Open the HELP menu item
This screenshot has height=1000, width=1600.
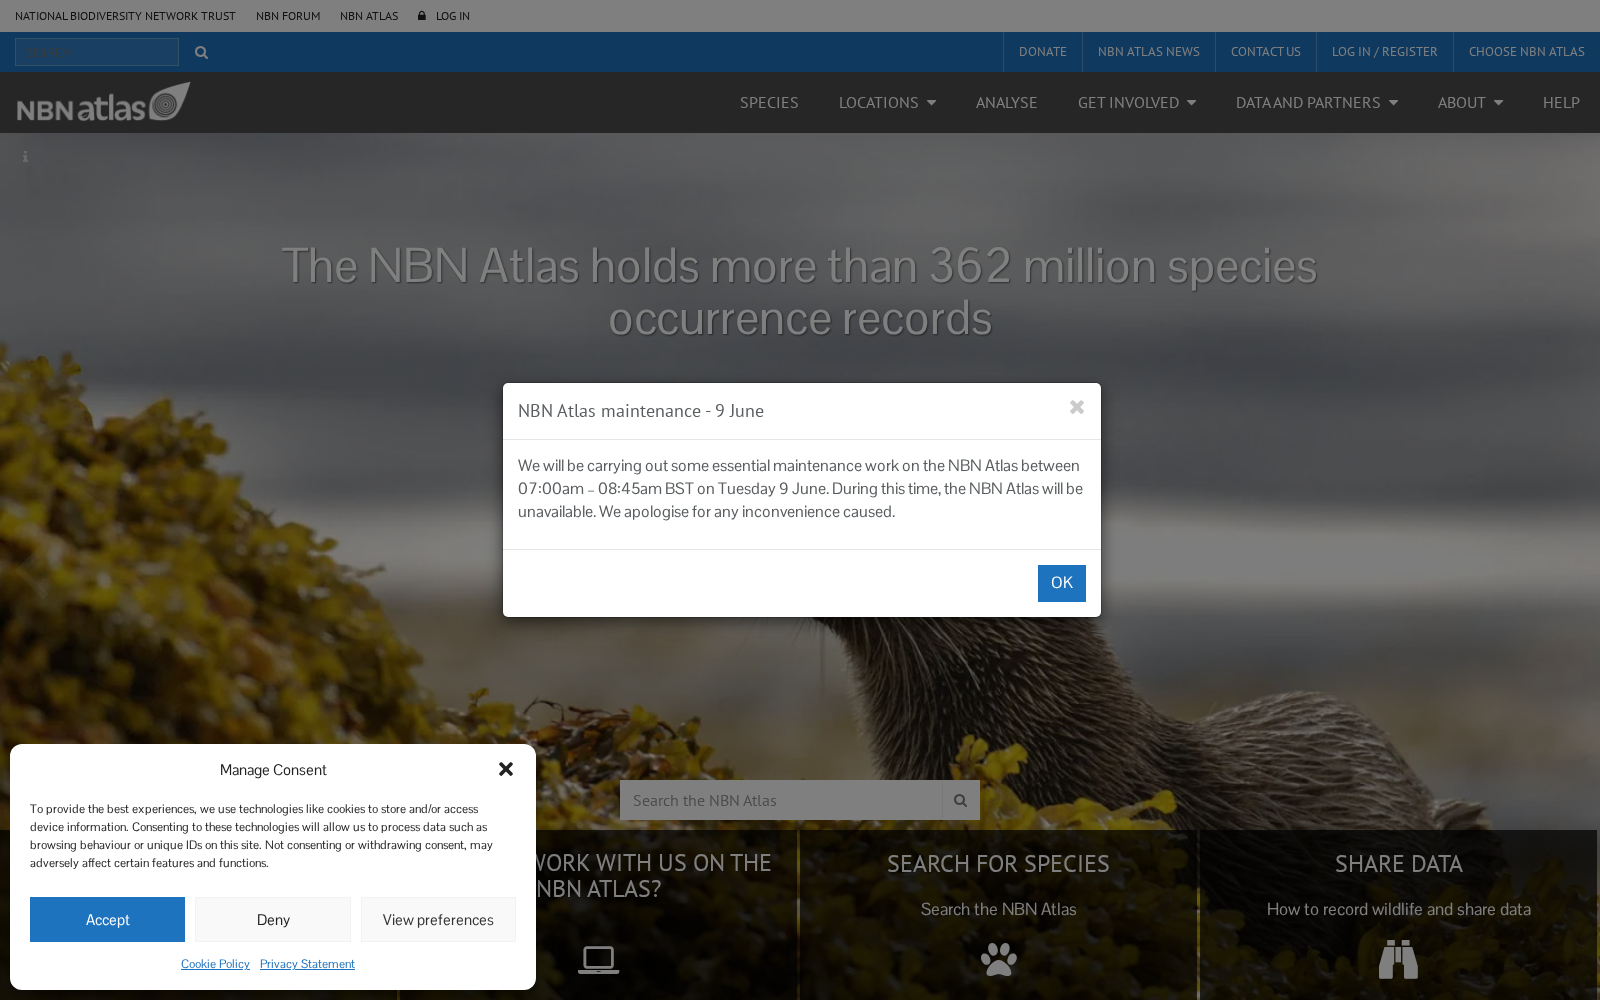click(1561, 102)
